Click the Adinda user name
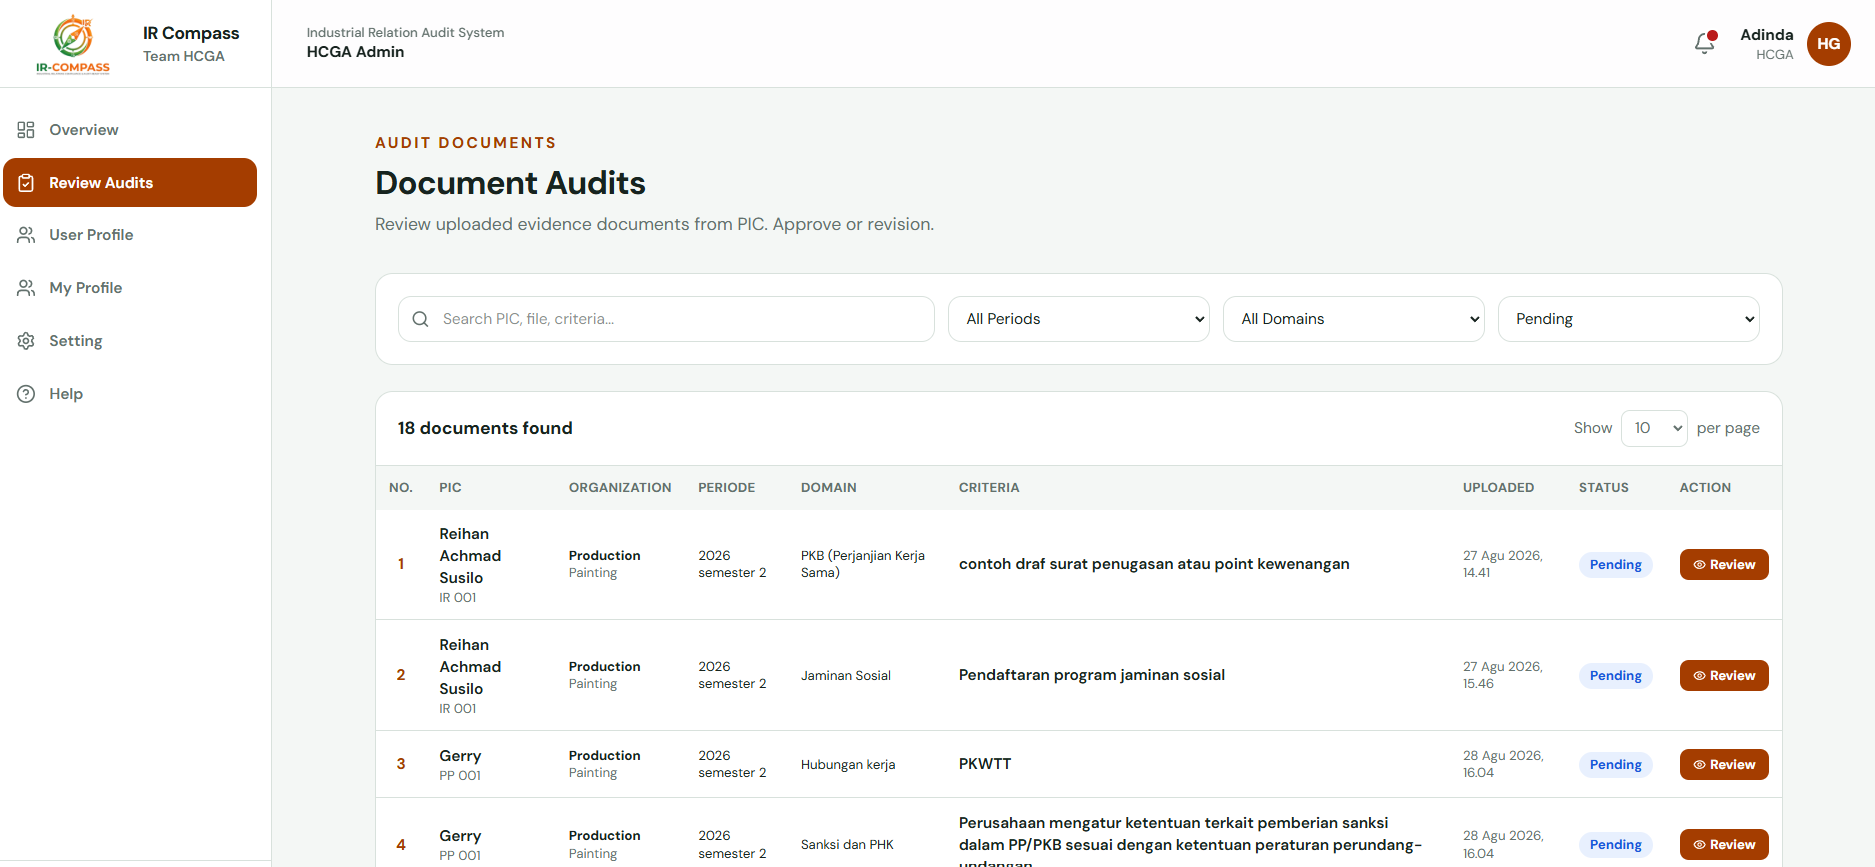Screen dimensions: 1875x867 point(1766,35)
